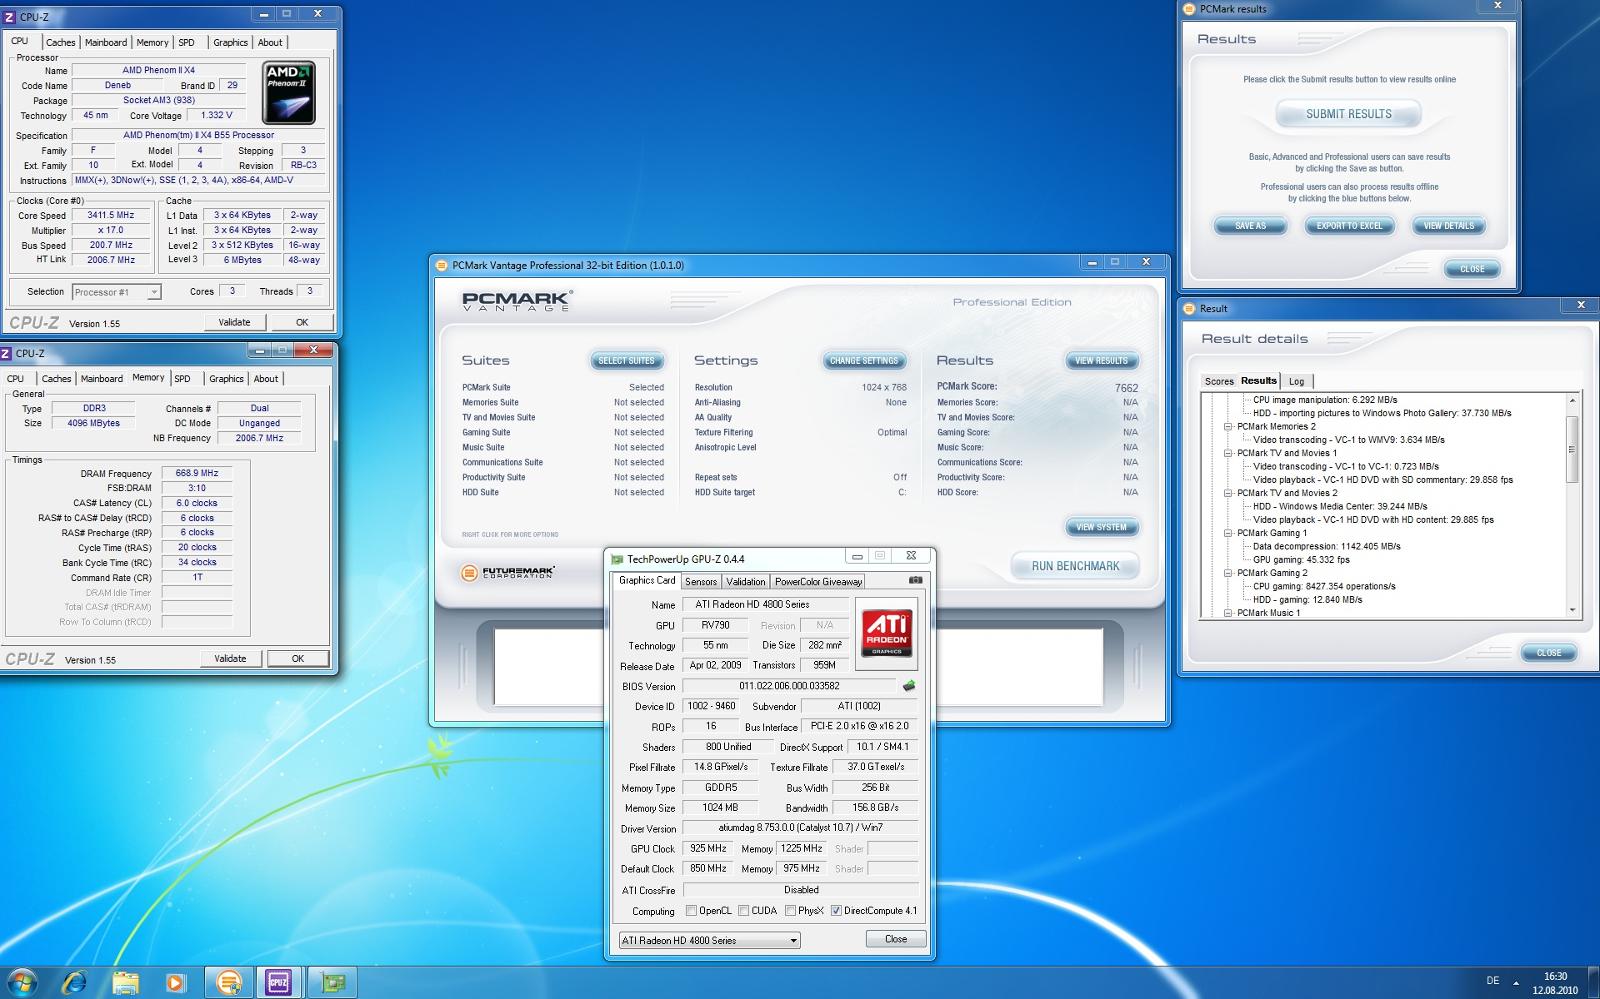Collapse the PCMark Music 1 node
The height and width of the screenshot is (999, 1600).
[x=1228, y=613]
